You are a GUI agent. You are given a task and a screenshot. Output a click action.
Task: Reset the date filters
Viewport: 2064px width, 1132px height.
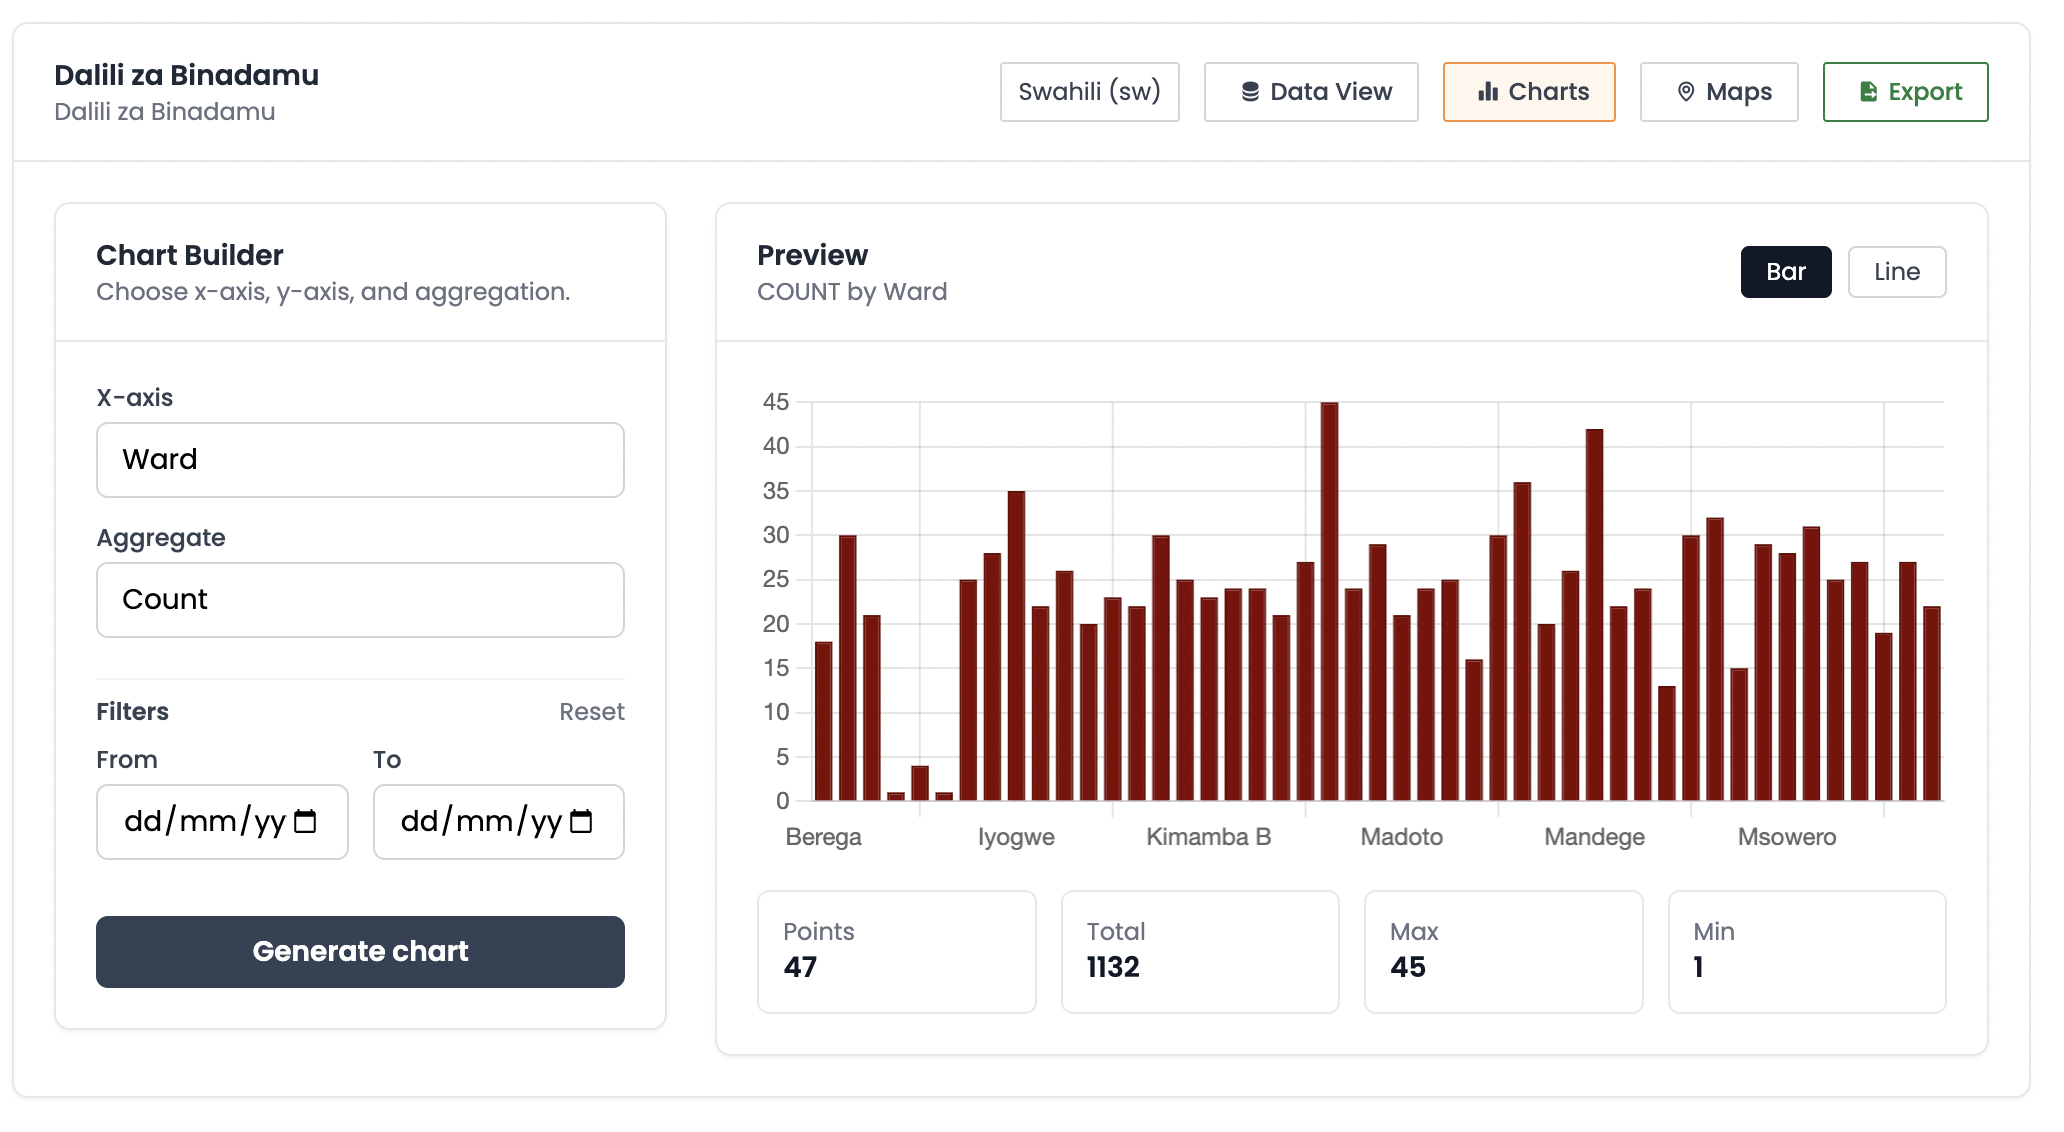(x=592, y=711)
